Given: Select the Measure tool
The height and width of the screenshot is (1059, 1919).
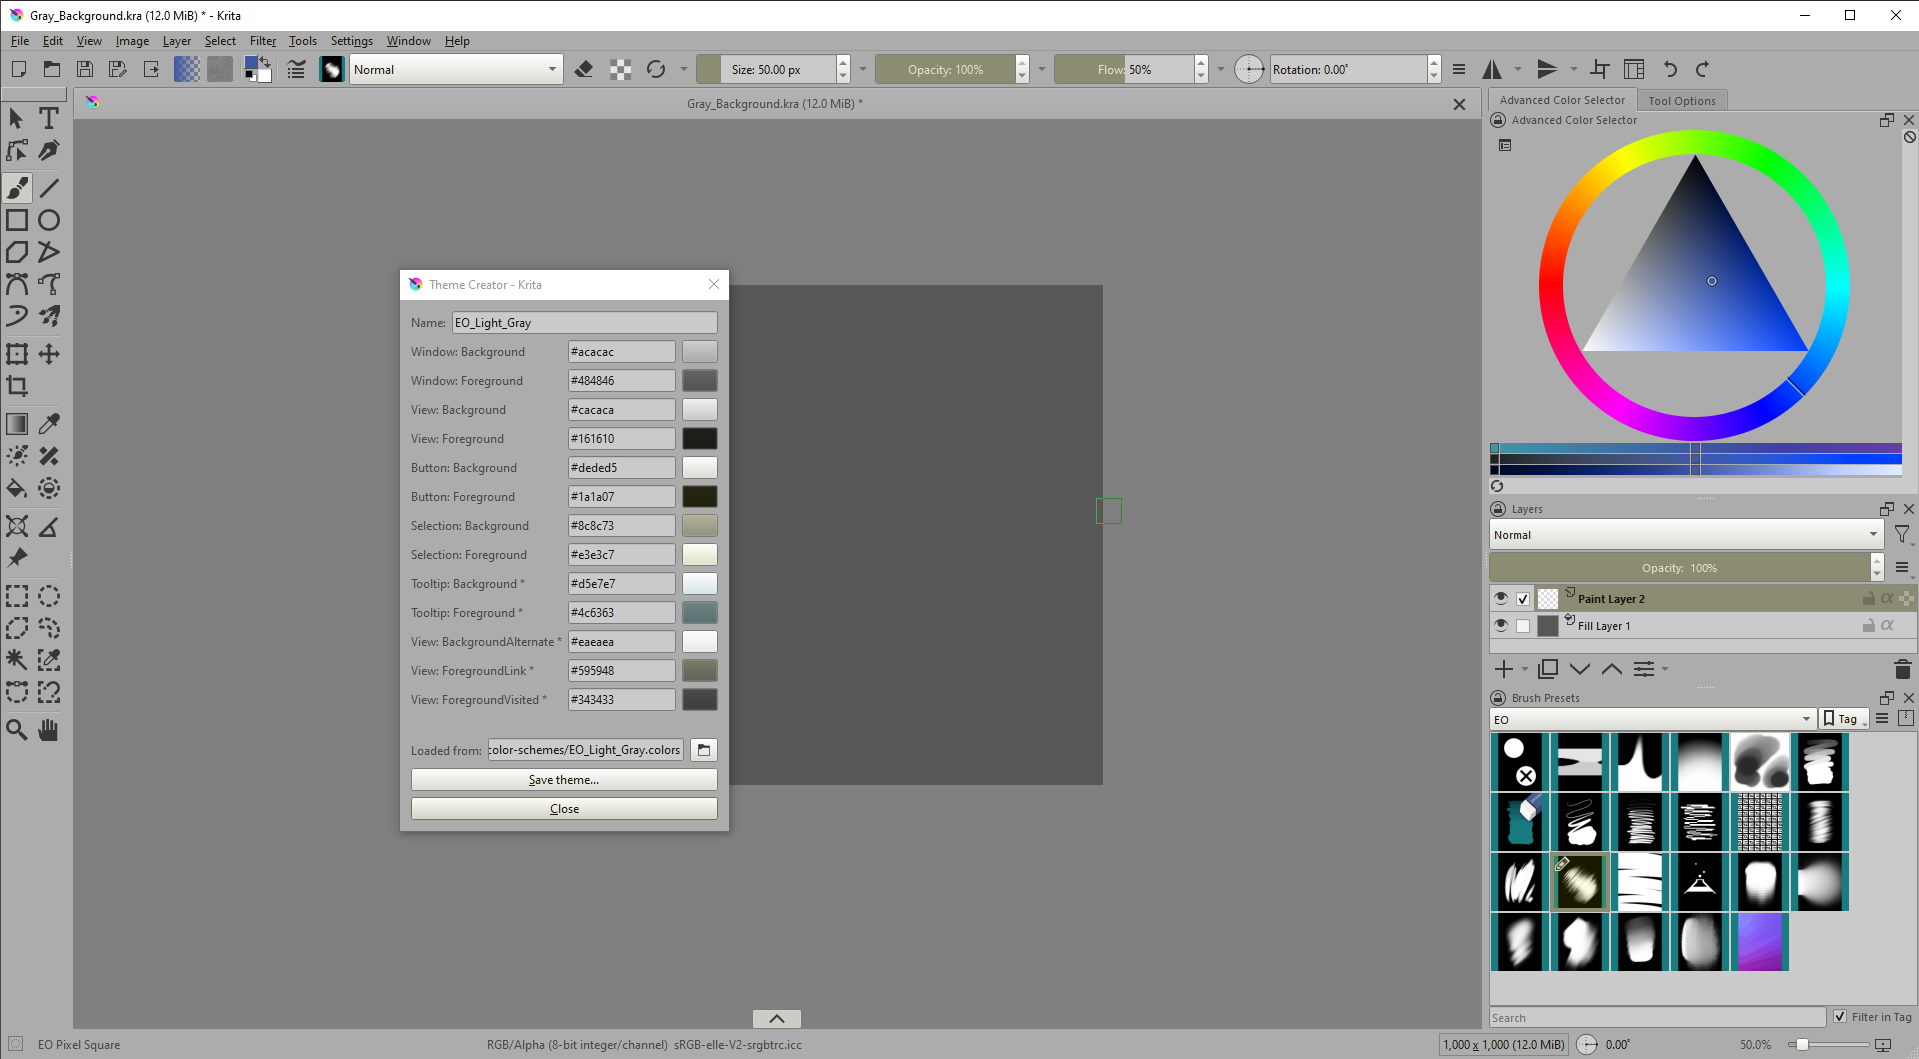Looking at the screenshot, I should pyautogui.click(x=49, y=526).
